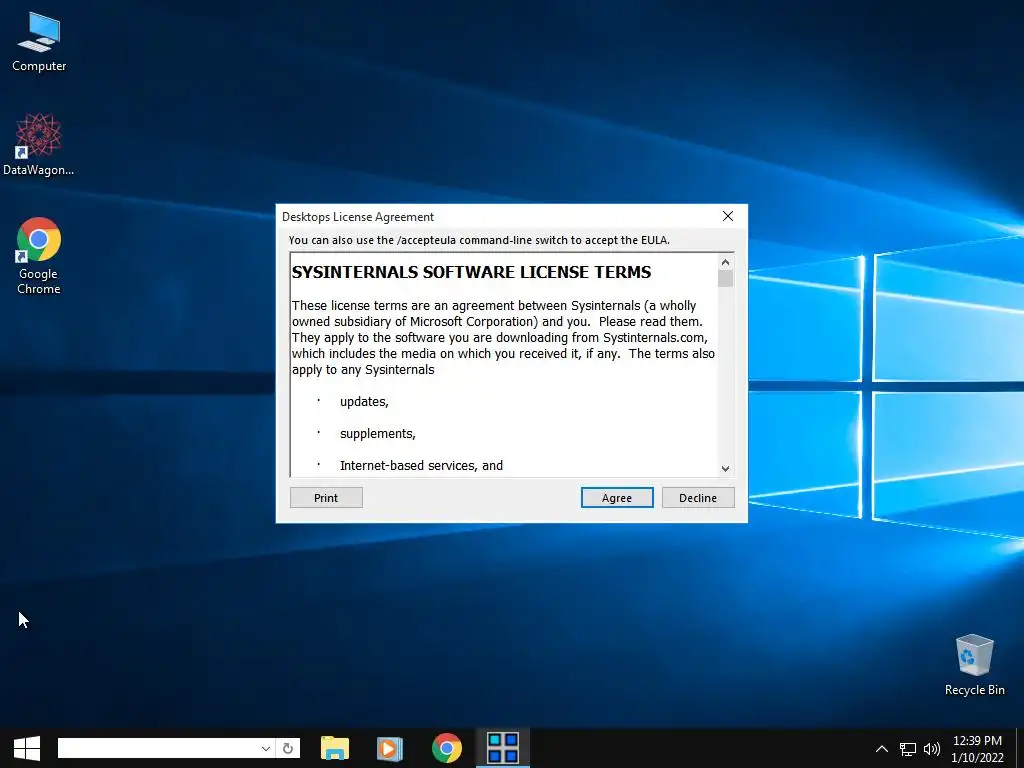Select the Computer desktop icon

(39, 42)
